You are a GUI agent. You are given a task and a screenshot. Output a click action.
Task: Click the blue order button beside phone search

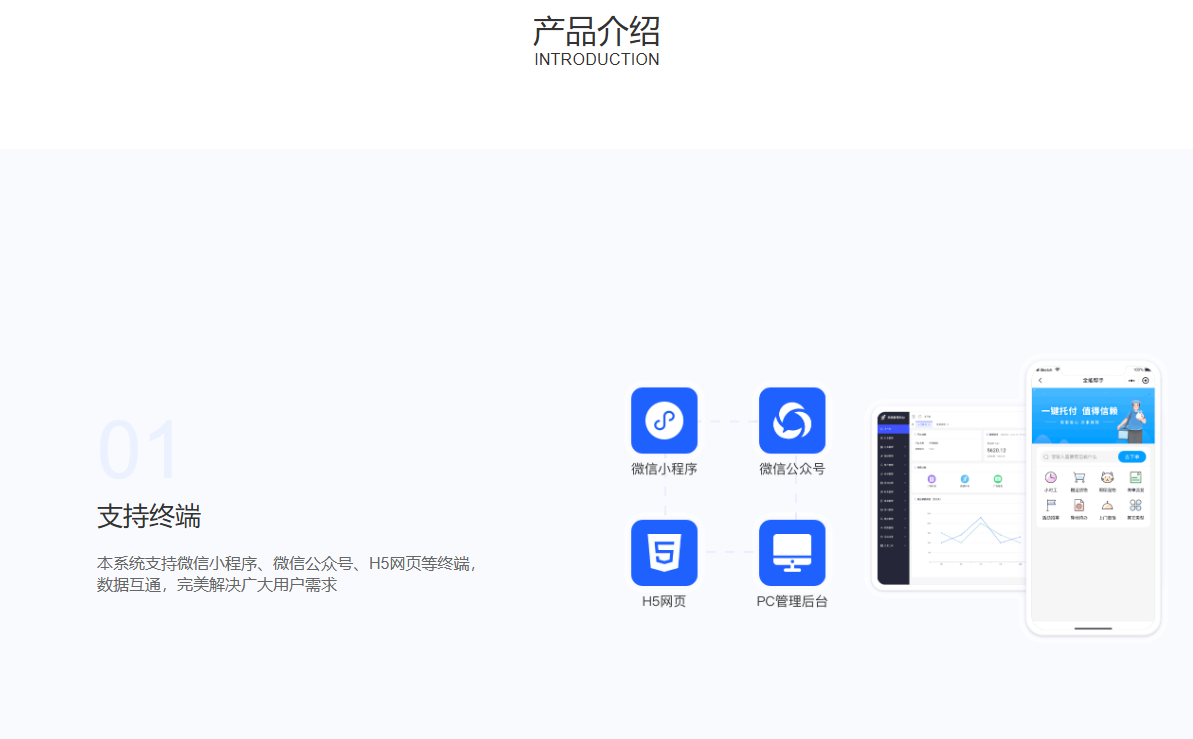1131,457
